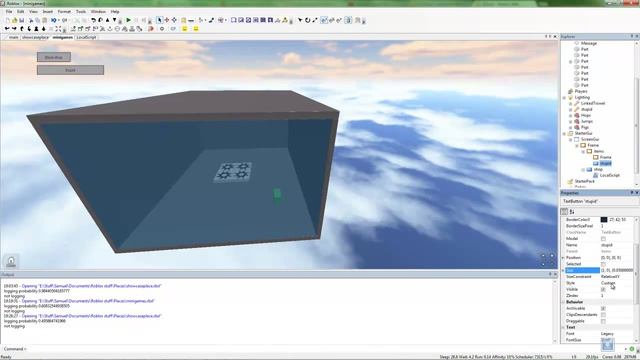Collapse the Behavior property section
This screenshot has width=640, height=360.
[x=563, y=302]
